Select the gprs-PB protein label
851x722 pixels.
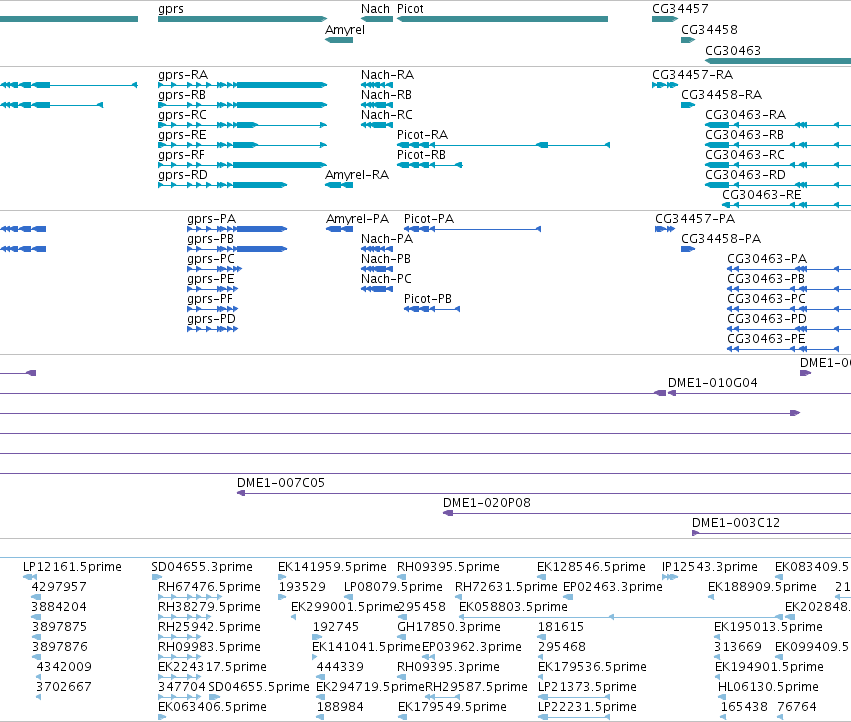(x=211, y=239)
